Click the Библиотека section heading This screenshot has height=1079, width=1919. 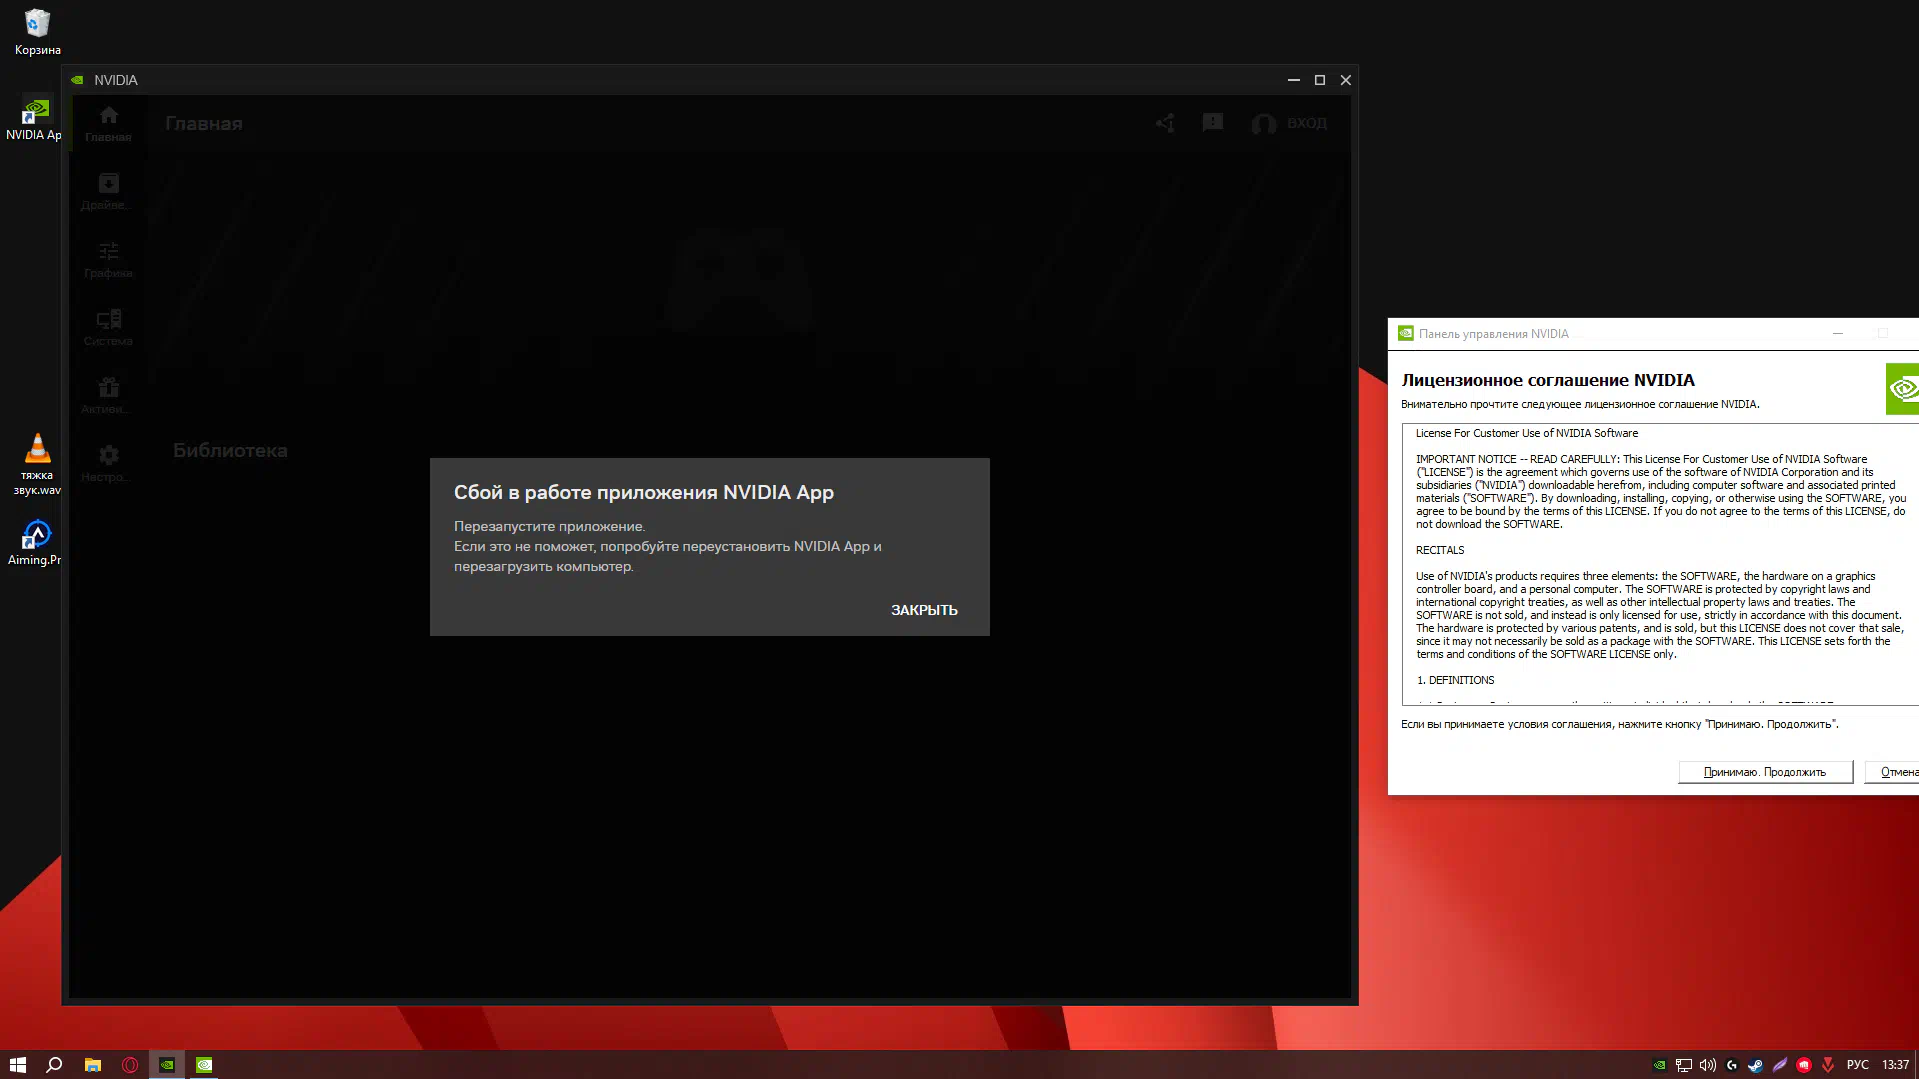click(230, 450)
